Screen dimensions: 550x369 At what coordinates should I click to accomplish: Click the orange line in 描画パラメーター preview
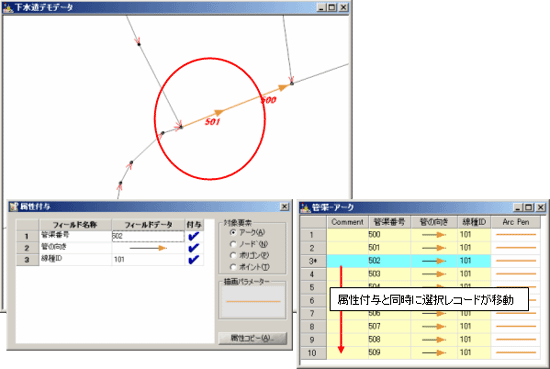(x=253, y=301)
